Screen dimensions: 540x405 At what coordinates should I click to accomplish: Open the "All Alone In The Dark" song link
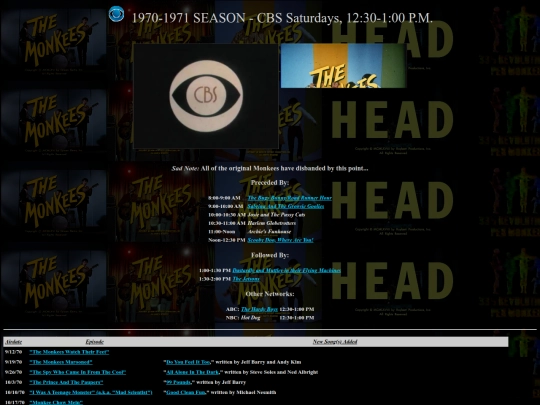(193, 372)
